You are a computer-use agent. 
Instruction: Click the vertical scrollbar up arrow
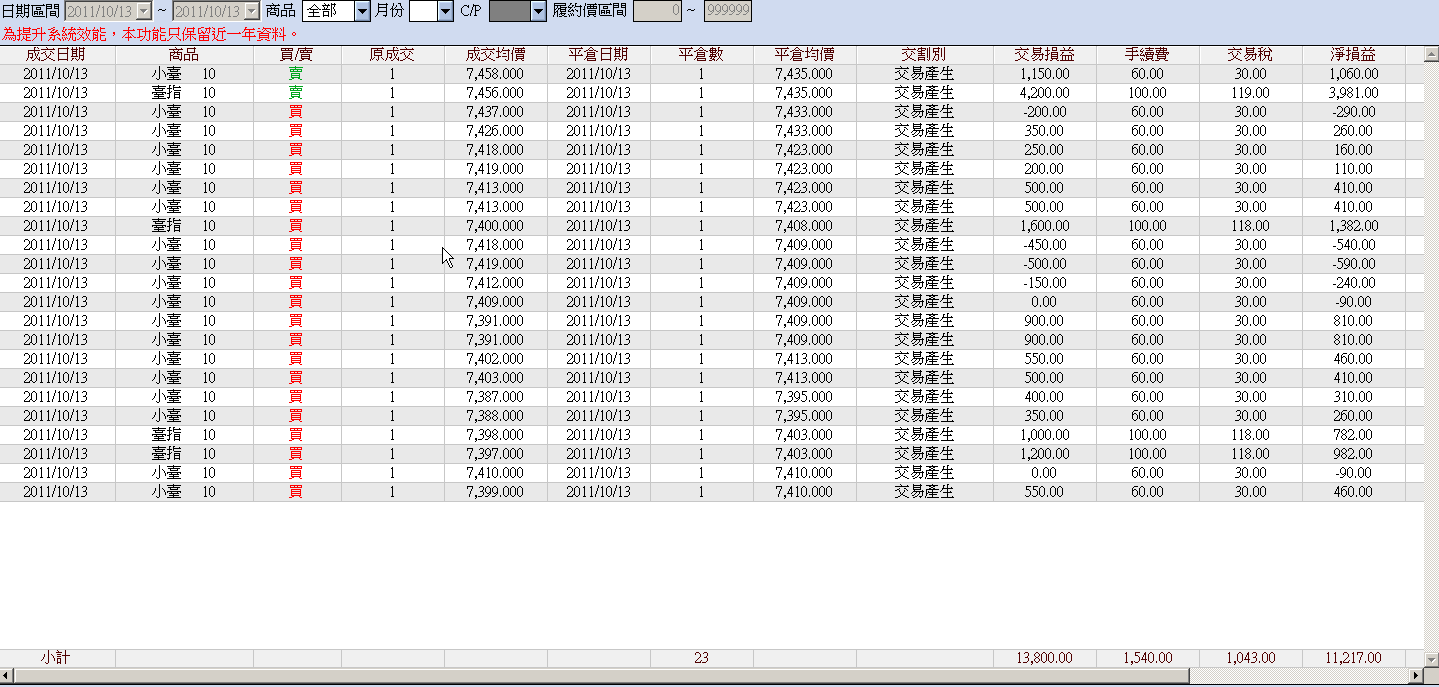(1430, 55)
